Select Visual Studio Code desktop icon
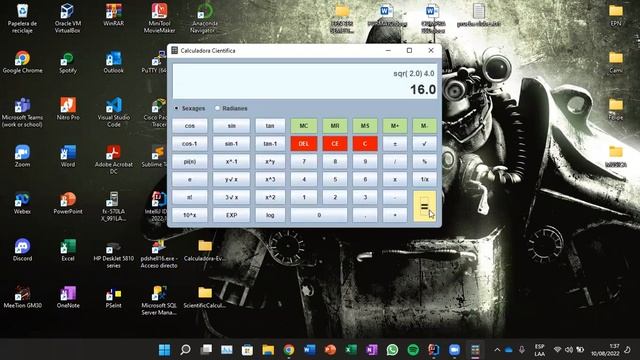 point(113,113)
